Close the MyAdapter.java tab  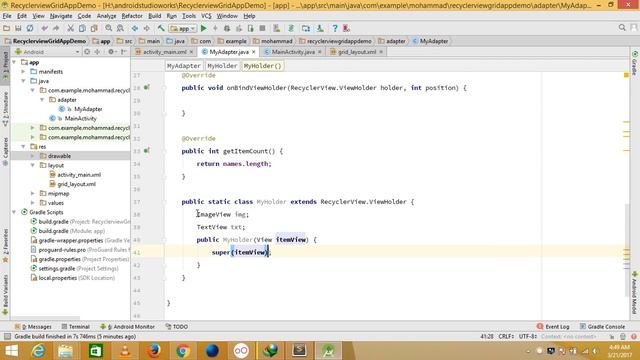point(253,52)
